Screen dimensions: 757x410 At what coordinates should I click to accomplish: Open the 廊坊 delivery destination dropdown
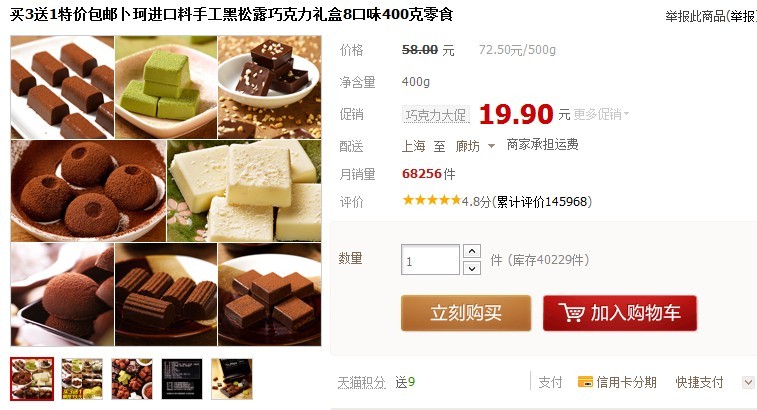(x=475, y=146)
